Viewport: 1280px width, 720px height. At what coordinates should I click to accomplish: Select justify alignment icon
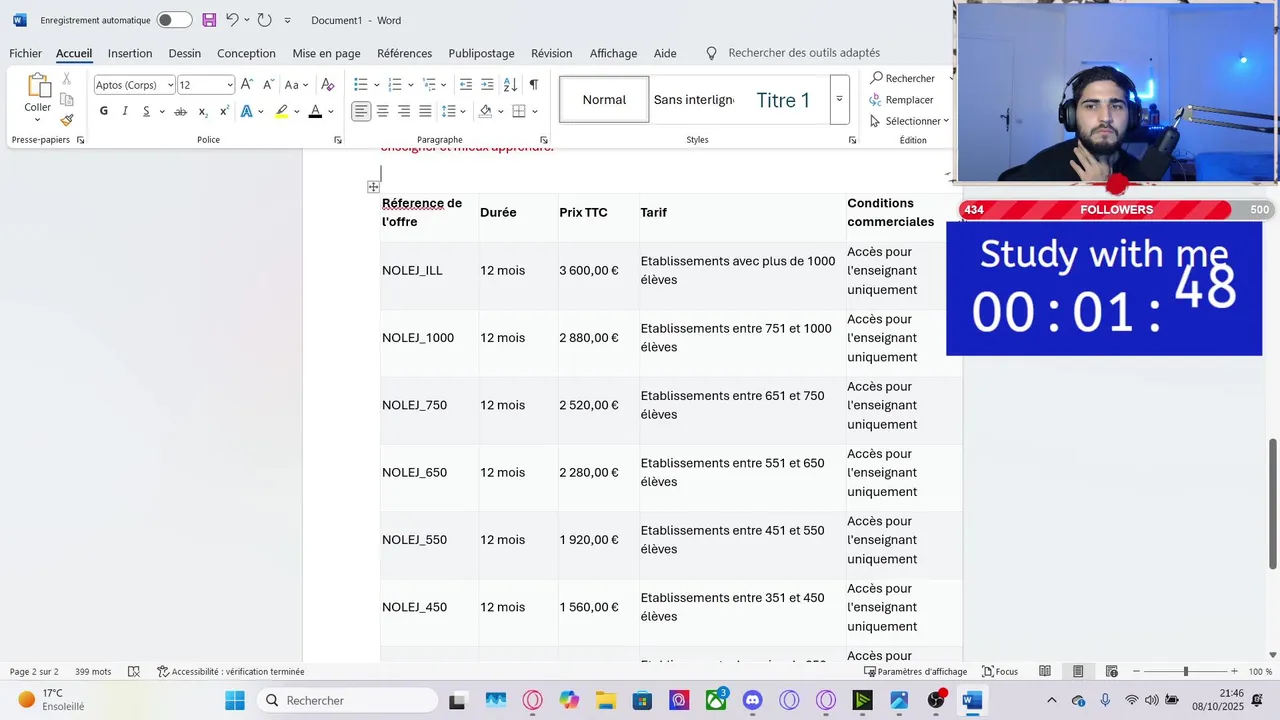click(x=425, y=111)
